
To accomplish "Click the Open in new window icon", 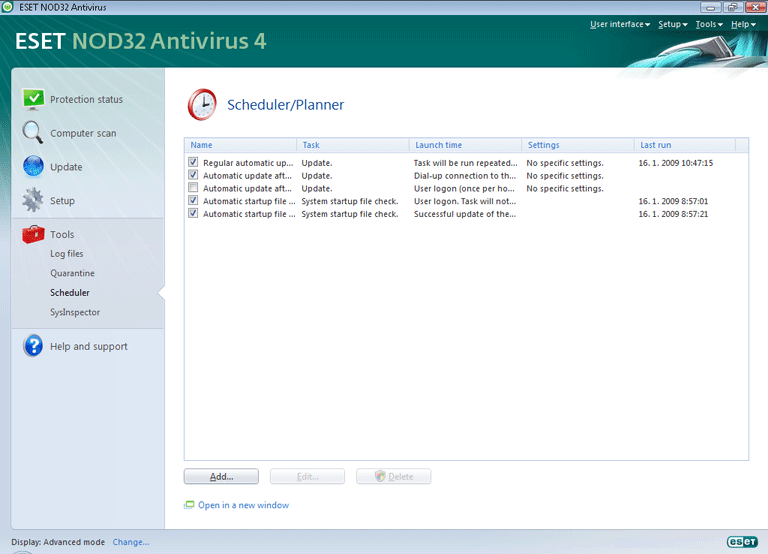I will [x=189, y=505].
